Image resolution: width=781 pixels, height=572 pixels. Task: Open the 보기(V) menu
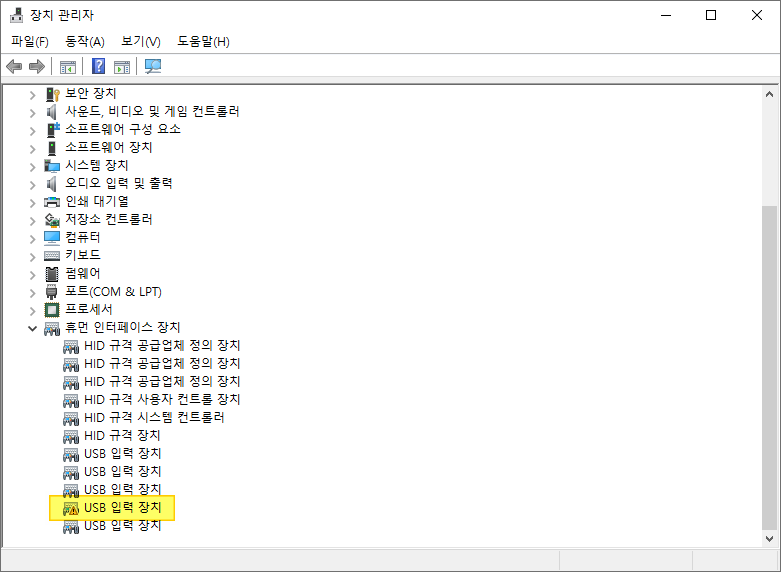coord(141,41)
